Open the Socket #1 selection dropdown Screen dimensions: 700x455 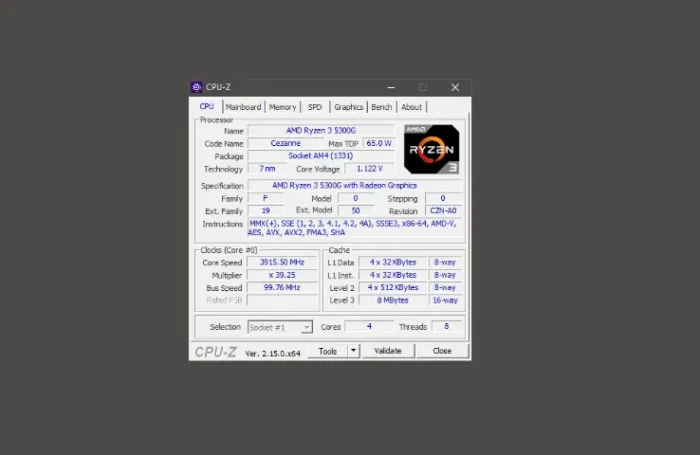pos(280,327)
